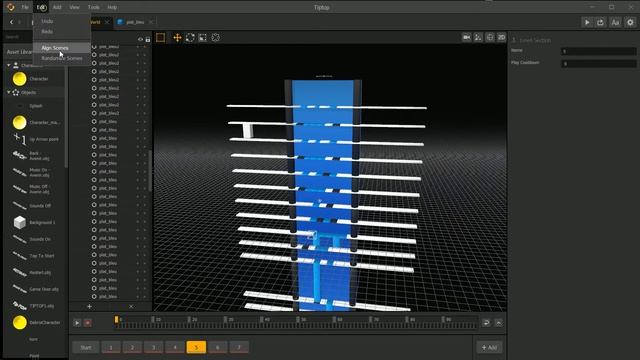Close the plat_bleu tab

pyautogui.click(x=151, y=22)
